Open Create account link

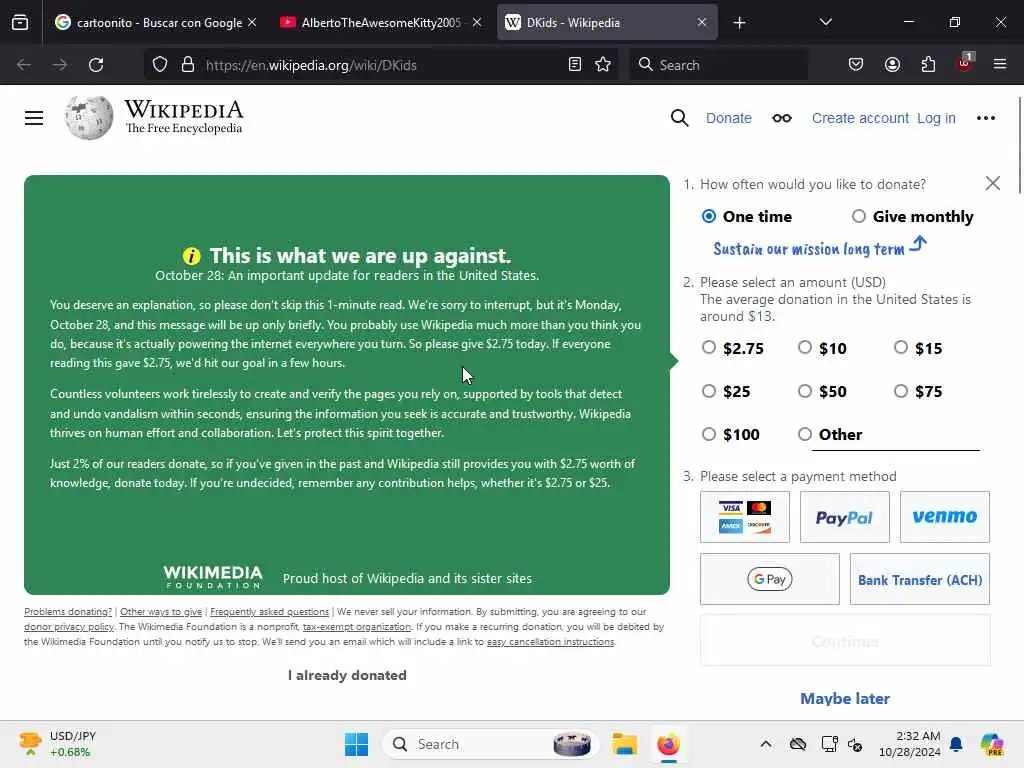(860, 118)
